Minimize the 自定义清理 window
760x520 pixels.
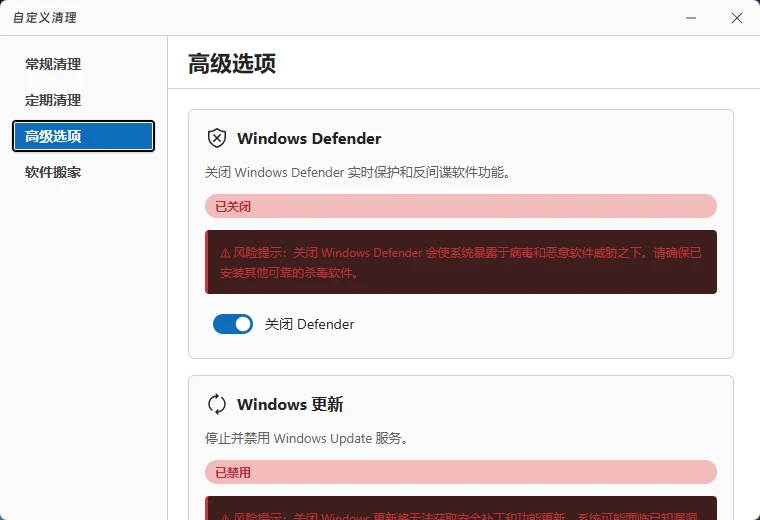pos(691,18)
